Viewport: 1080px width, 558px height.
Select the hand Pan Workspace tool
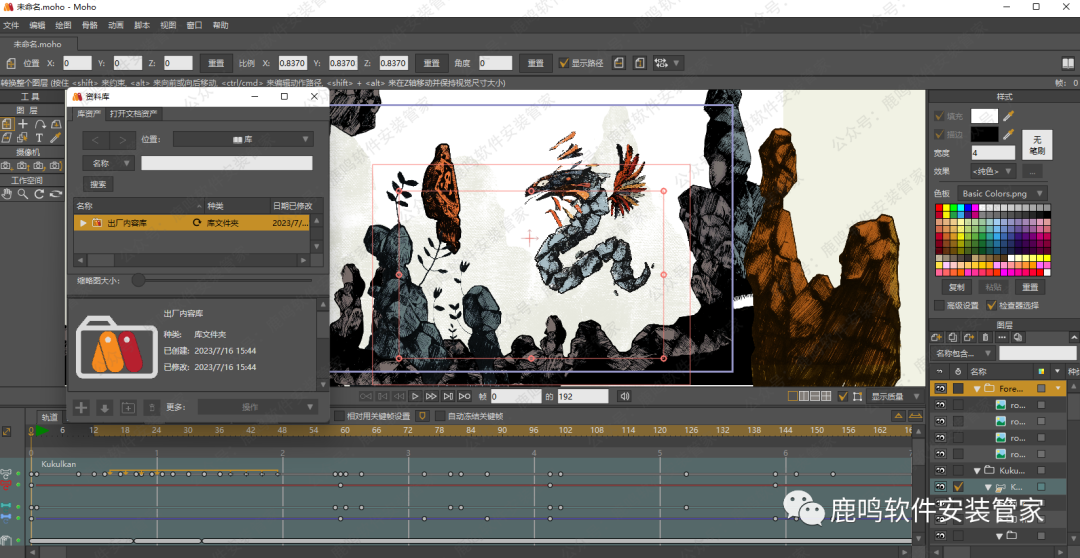[7, 194]
